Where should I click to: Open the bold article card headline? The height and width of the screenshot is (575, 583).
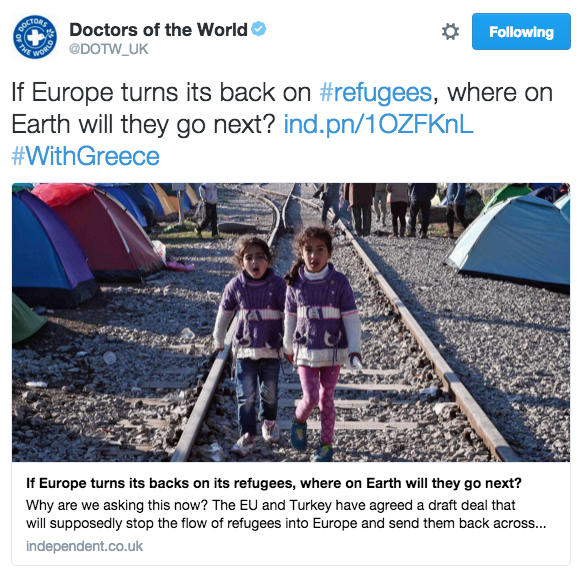(x=274, y=483)
